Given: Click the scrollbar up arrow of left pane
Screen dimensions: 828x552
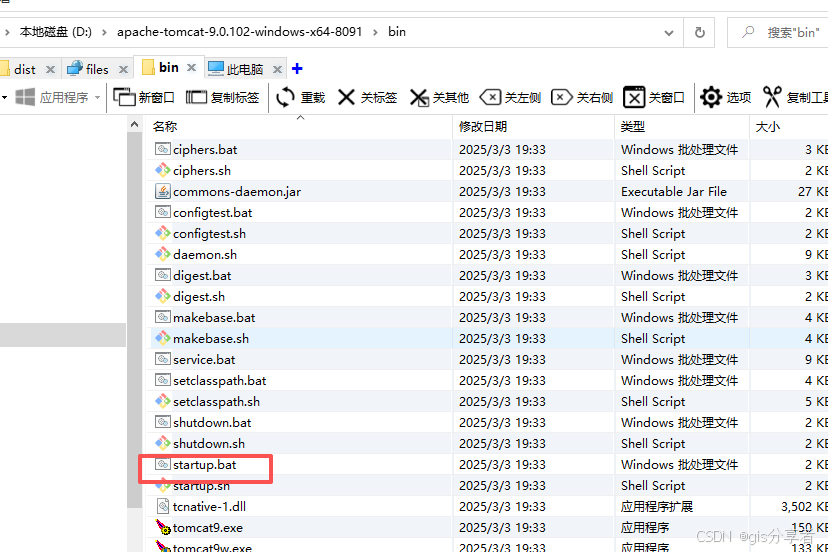Looking at the screenshot, I should 134,125.
